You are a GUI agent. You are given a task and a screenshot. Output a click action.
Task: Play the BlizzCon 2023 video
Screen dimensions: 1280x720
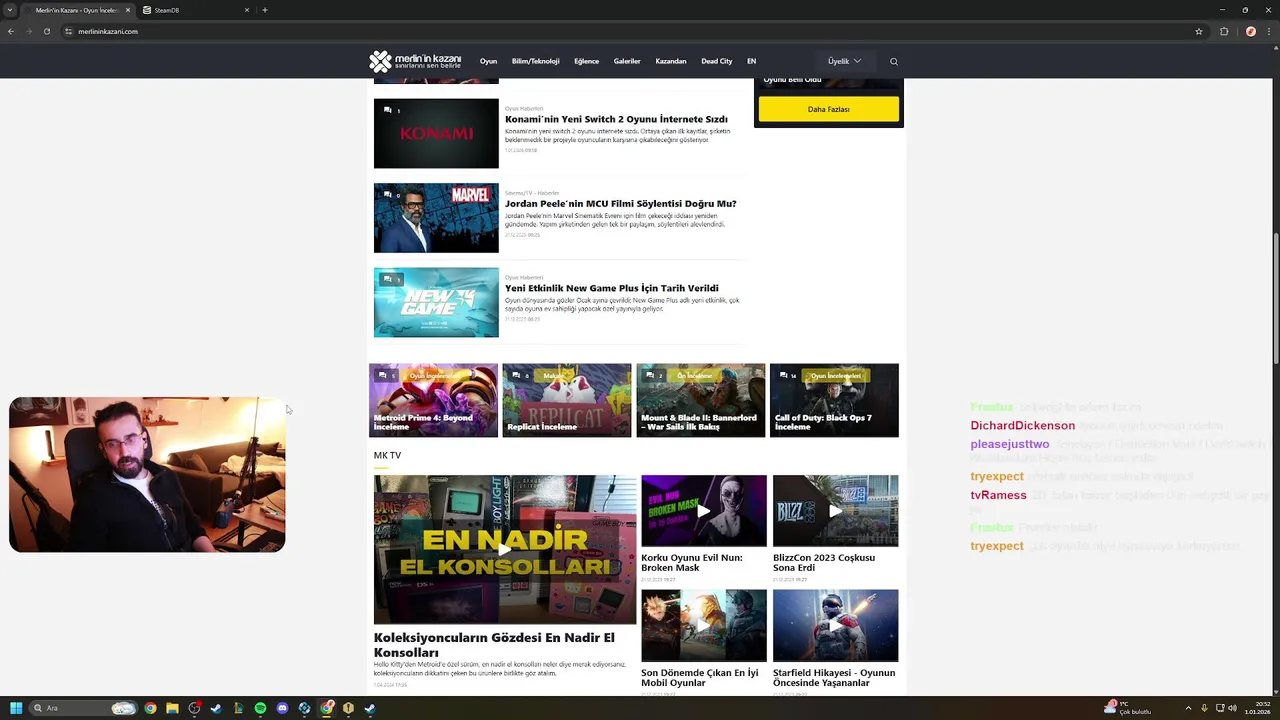(835, 511)
